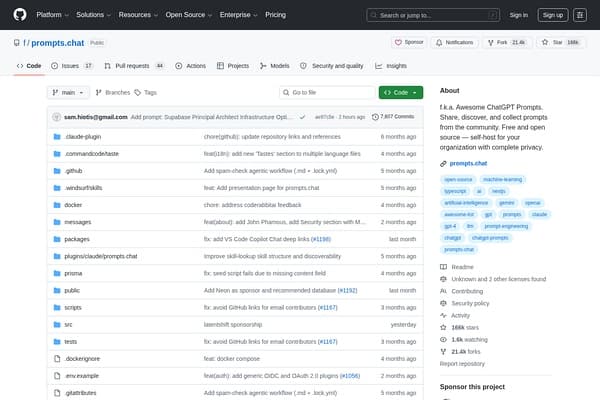View Branches list link
This screenshot has width=600, height=400.
click(113, 93)
